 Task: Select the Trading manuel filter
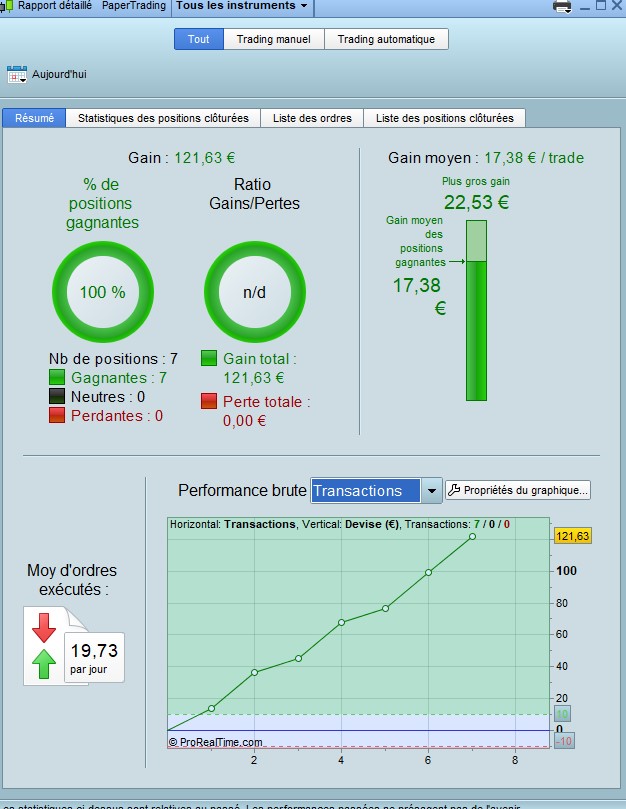(x=274, y=39)
